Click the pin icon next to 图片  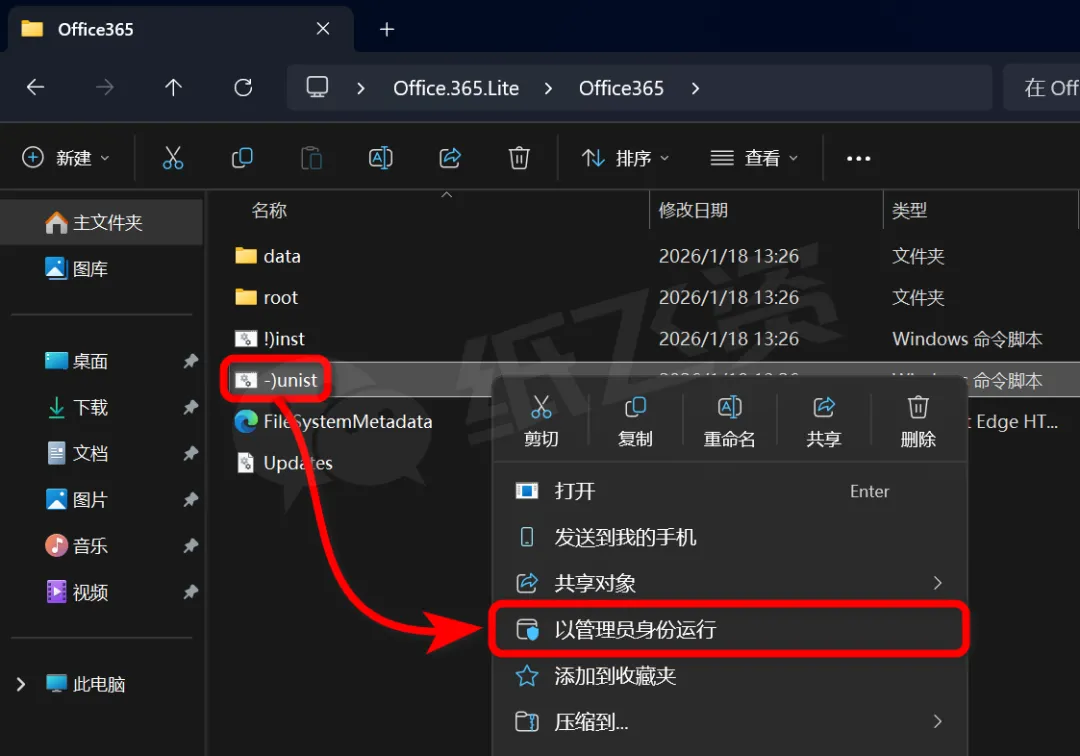tap(191, 499)
